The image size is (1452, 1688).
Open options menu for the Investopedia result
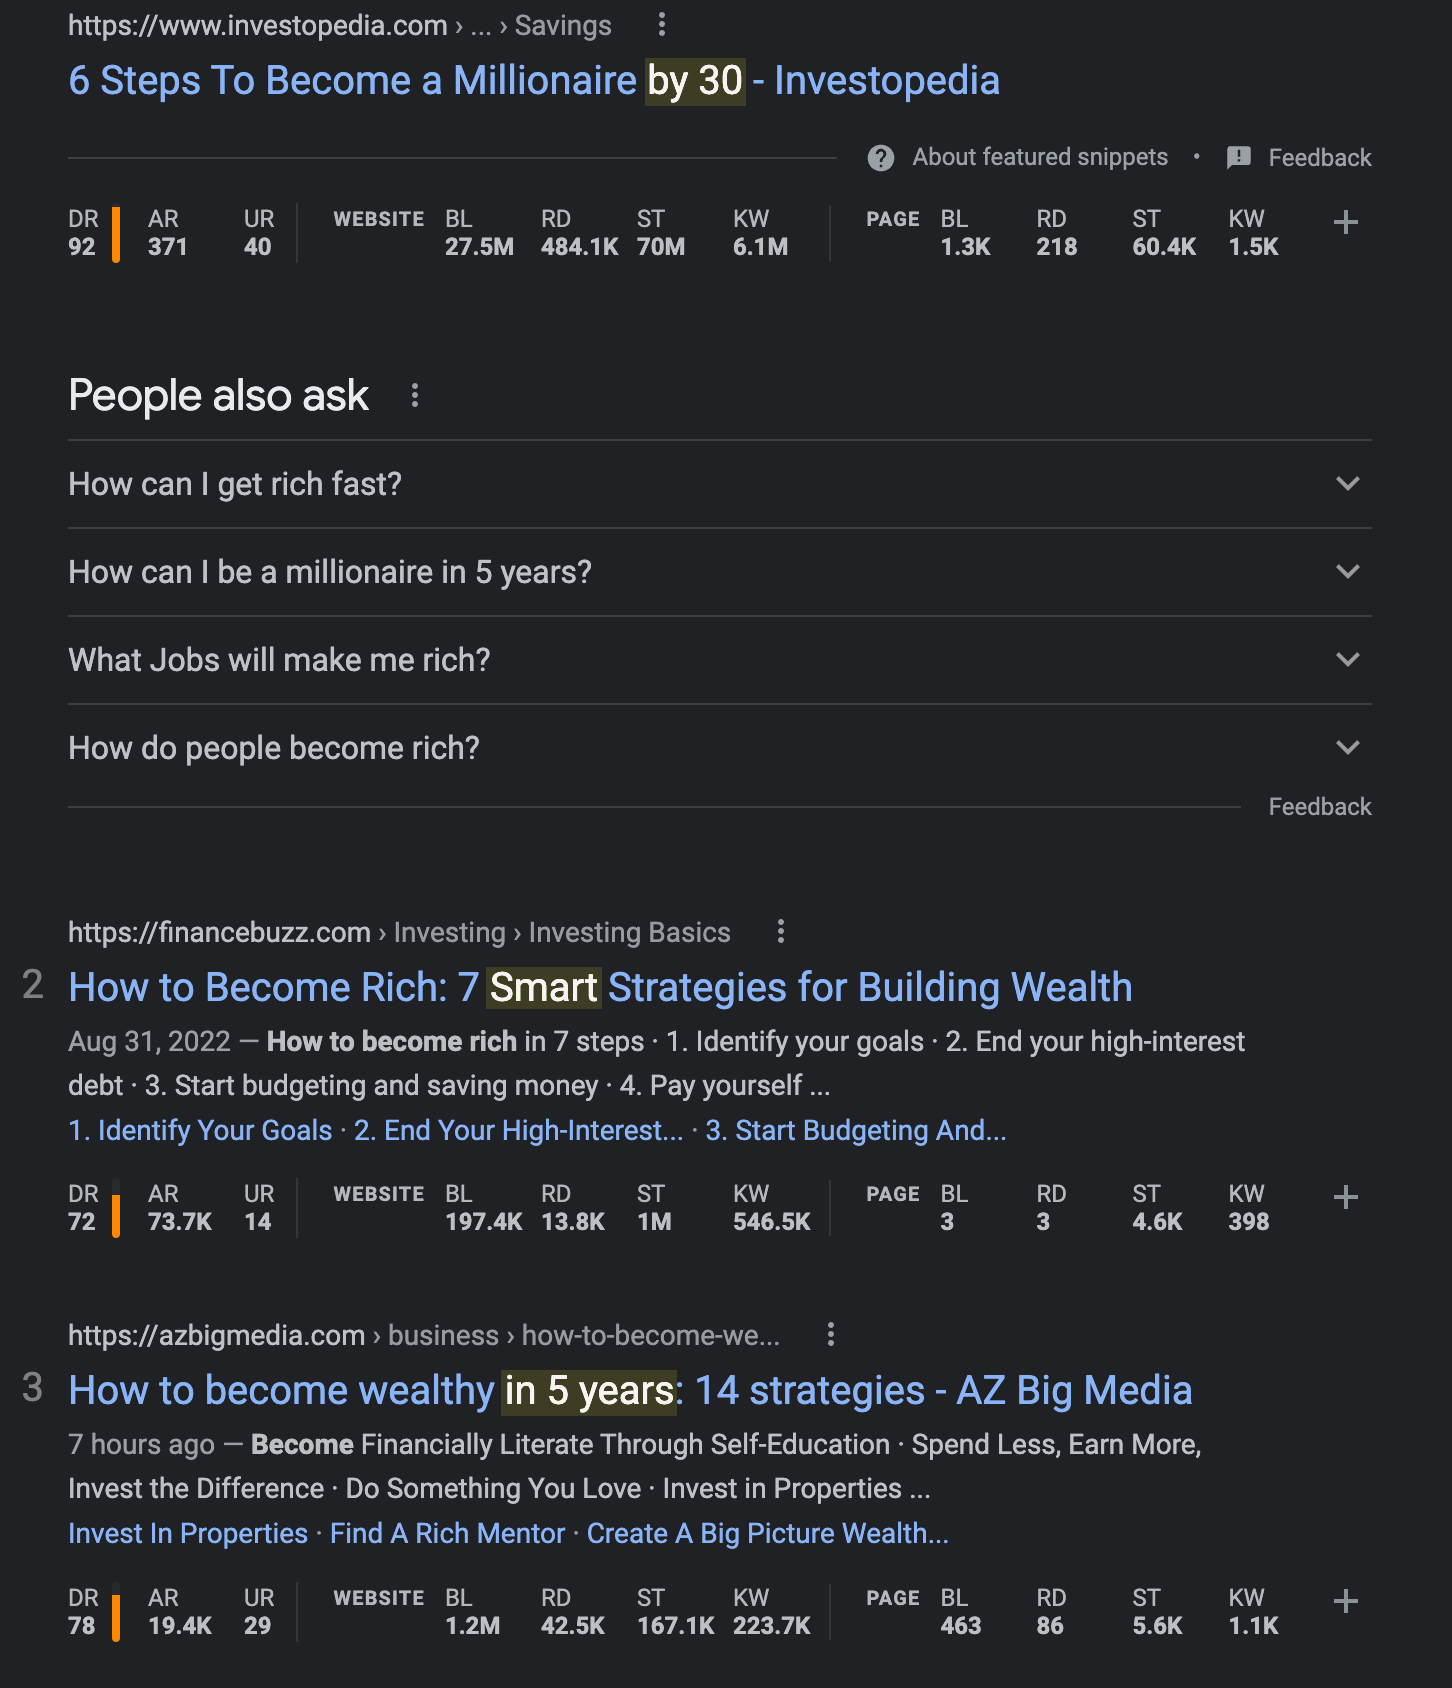[663, 25]
